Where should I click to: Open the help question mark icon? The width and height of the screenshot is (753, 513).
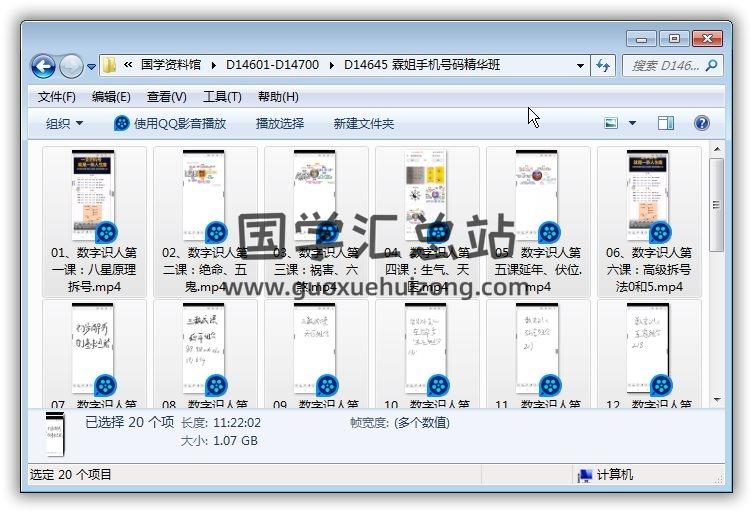[702, 123]
